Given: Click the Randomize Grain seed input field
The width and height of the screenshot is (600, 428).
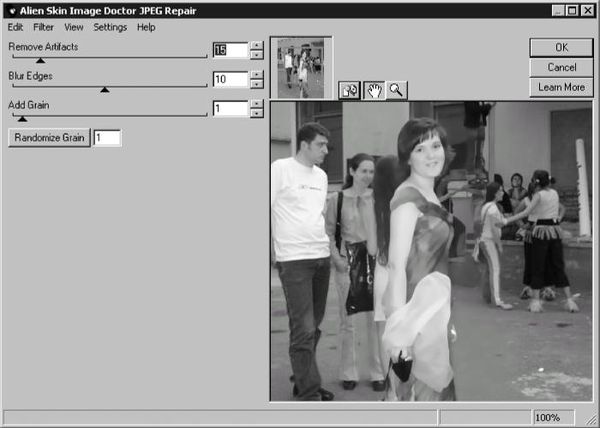Looking at the screenshot, I should tap(107, 138).
